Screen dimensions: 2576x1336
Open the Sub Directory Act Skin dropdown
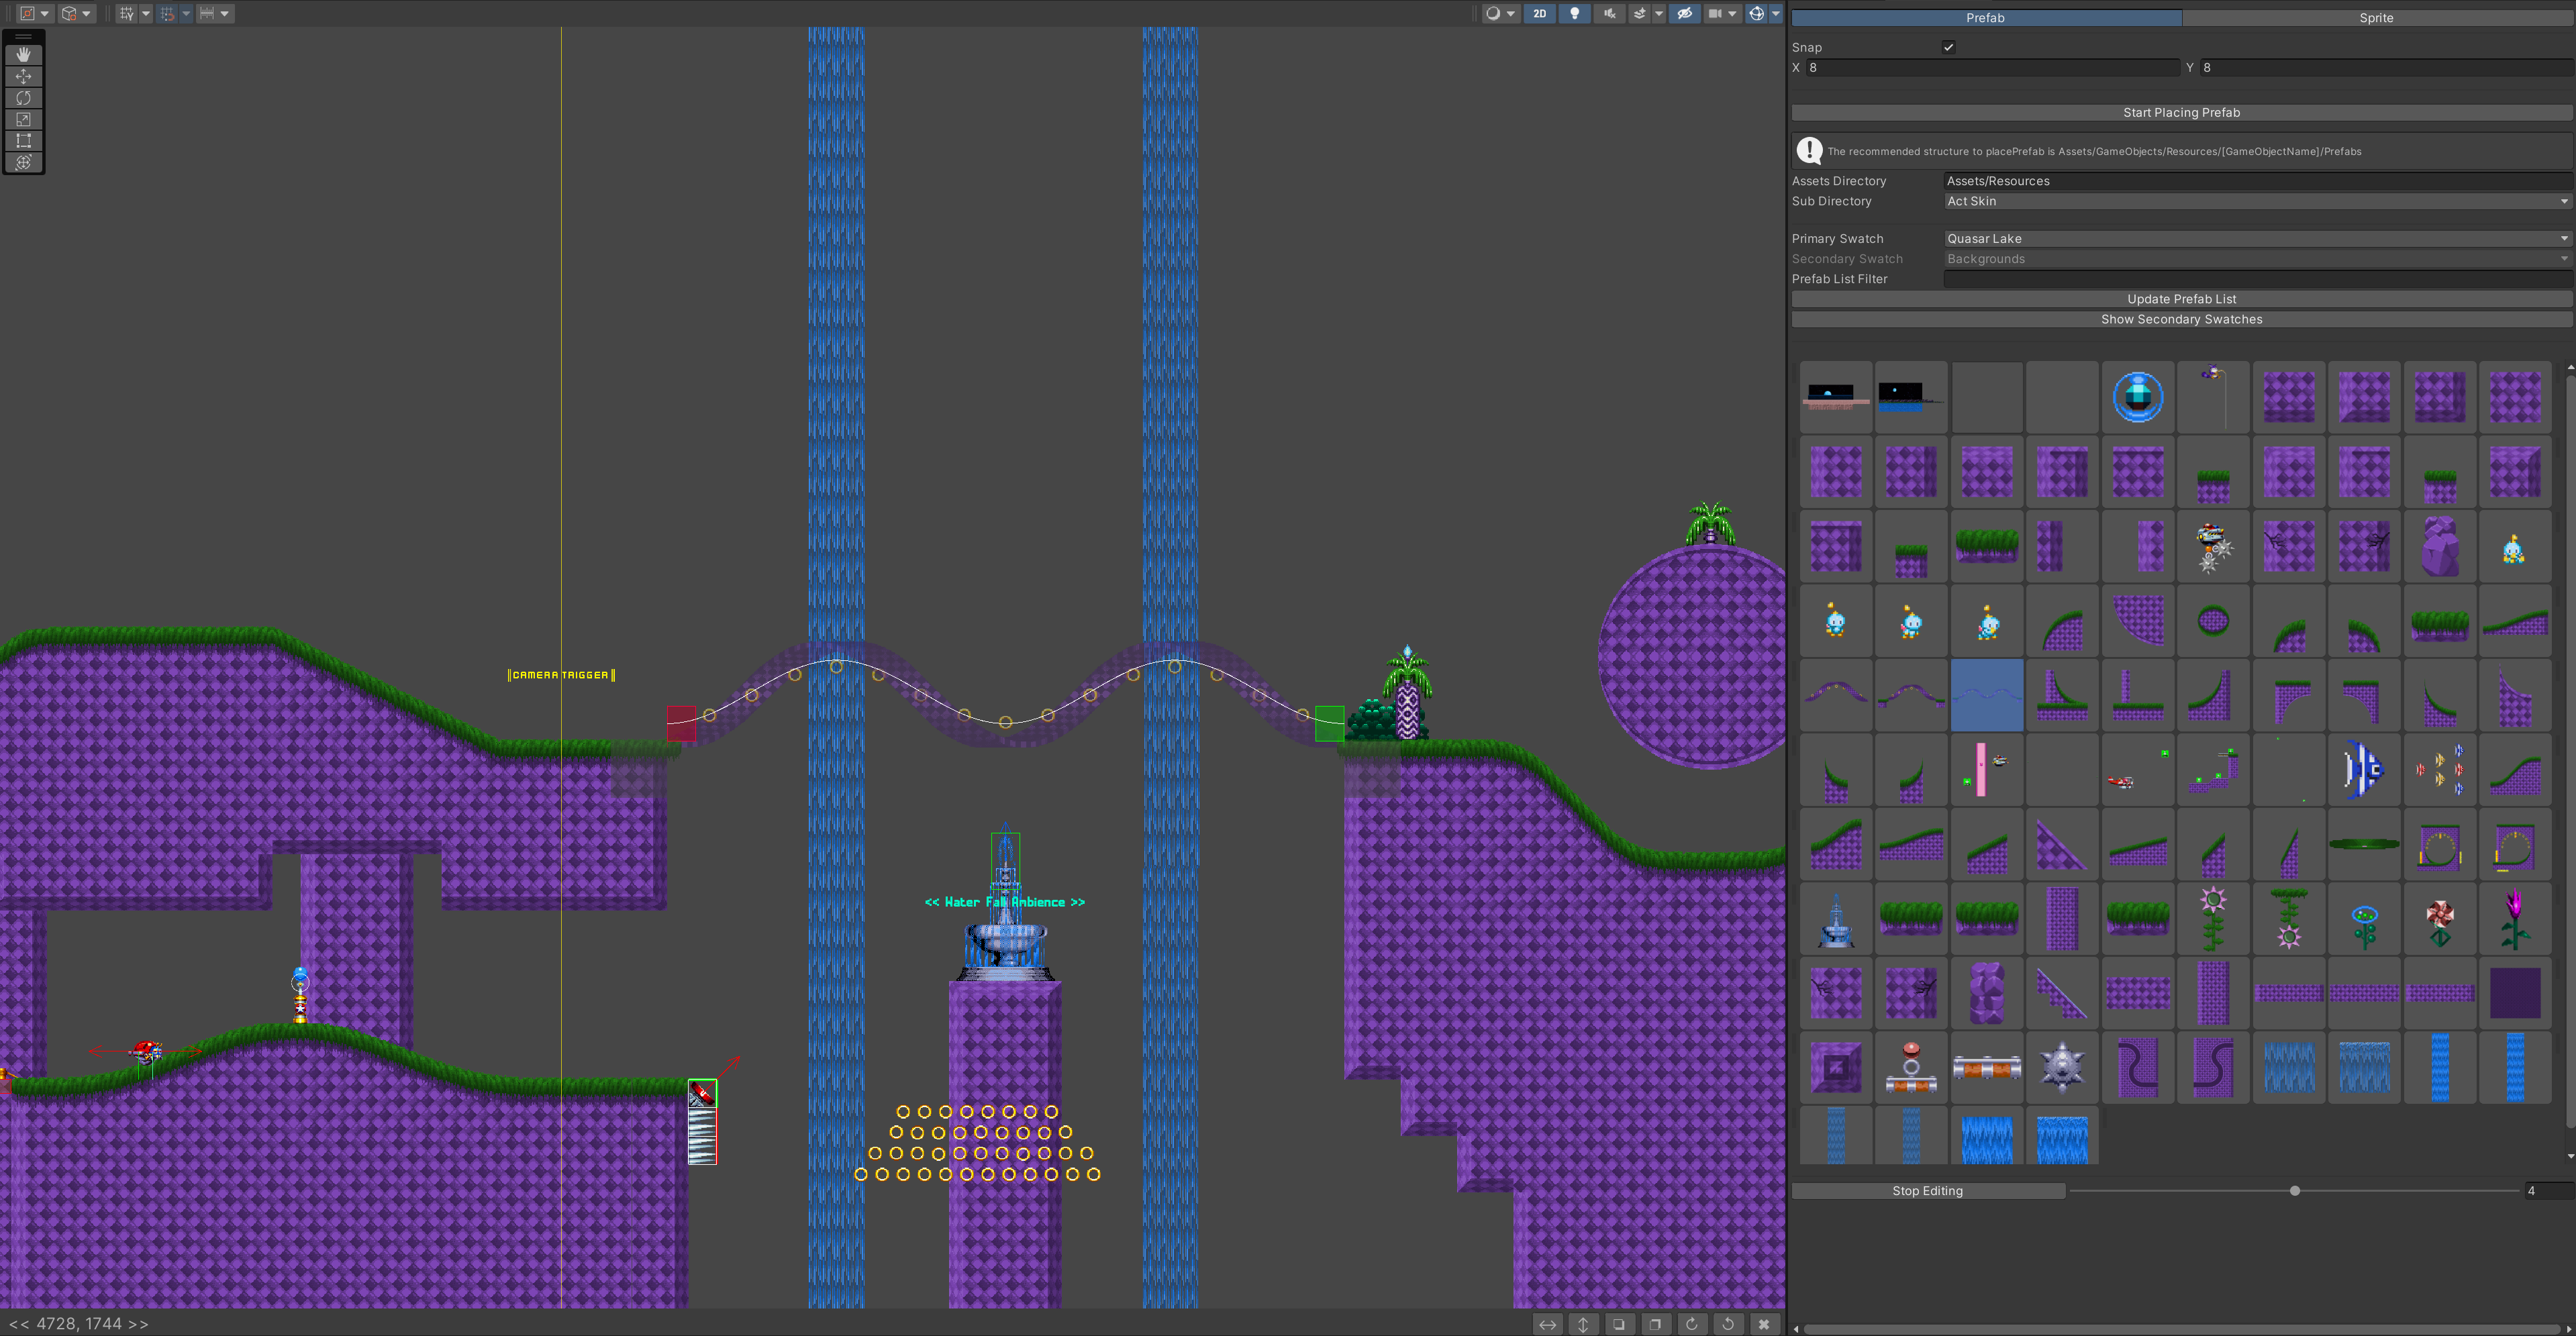pyautogui.click(x=2256, y=201)
